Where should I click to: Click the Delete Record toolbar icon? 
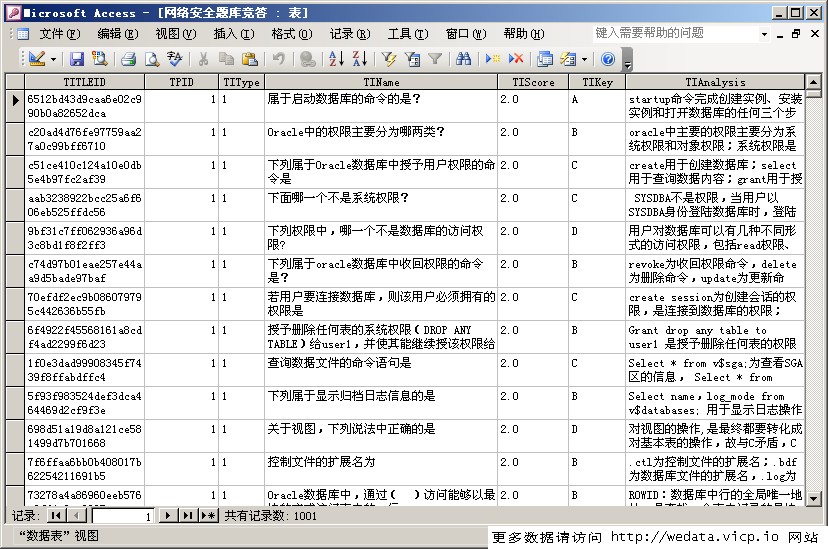pyautogui.click(x=516, y=59)
